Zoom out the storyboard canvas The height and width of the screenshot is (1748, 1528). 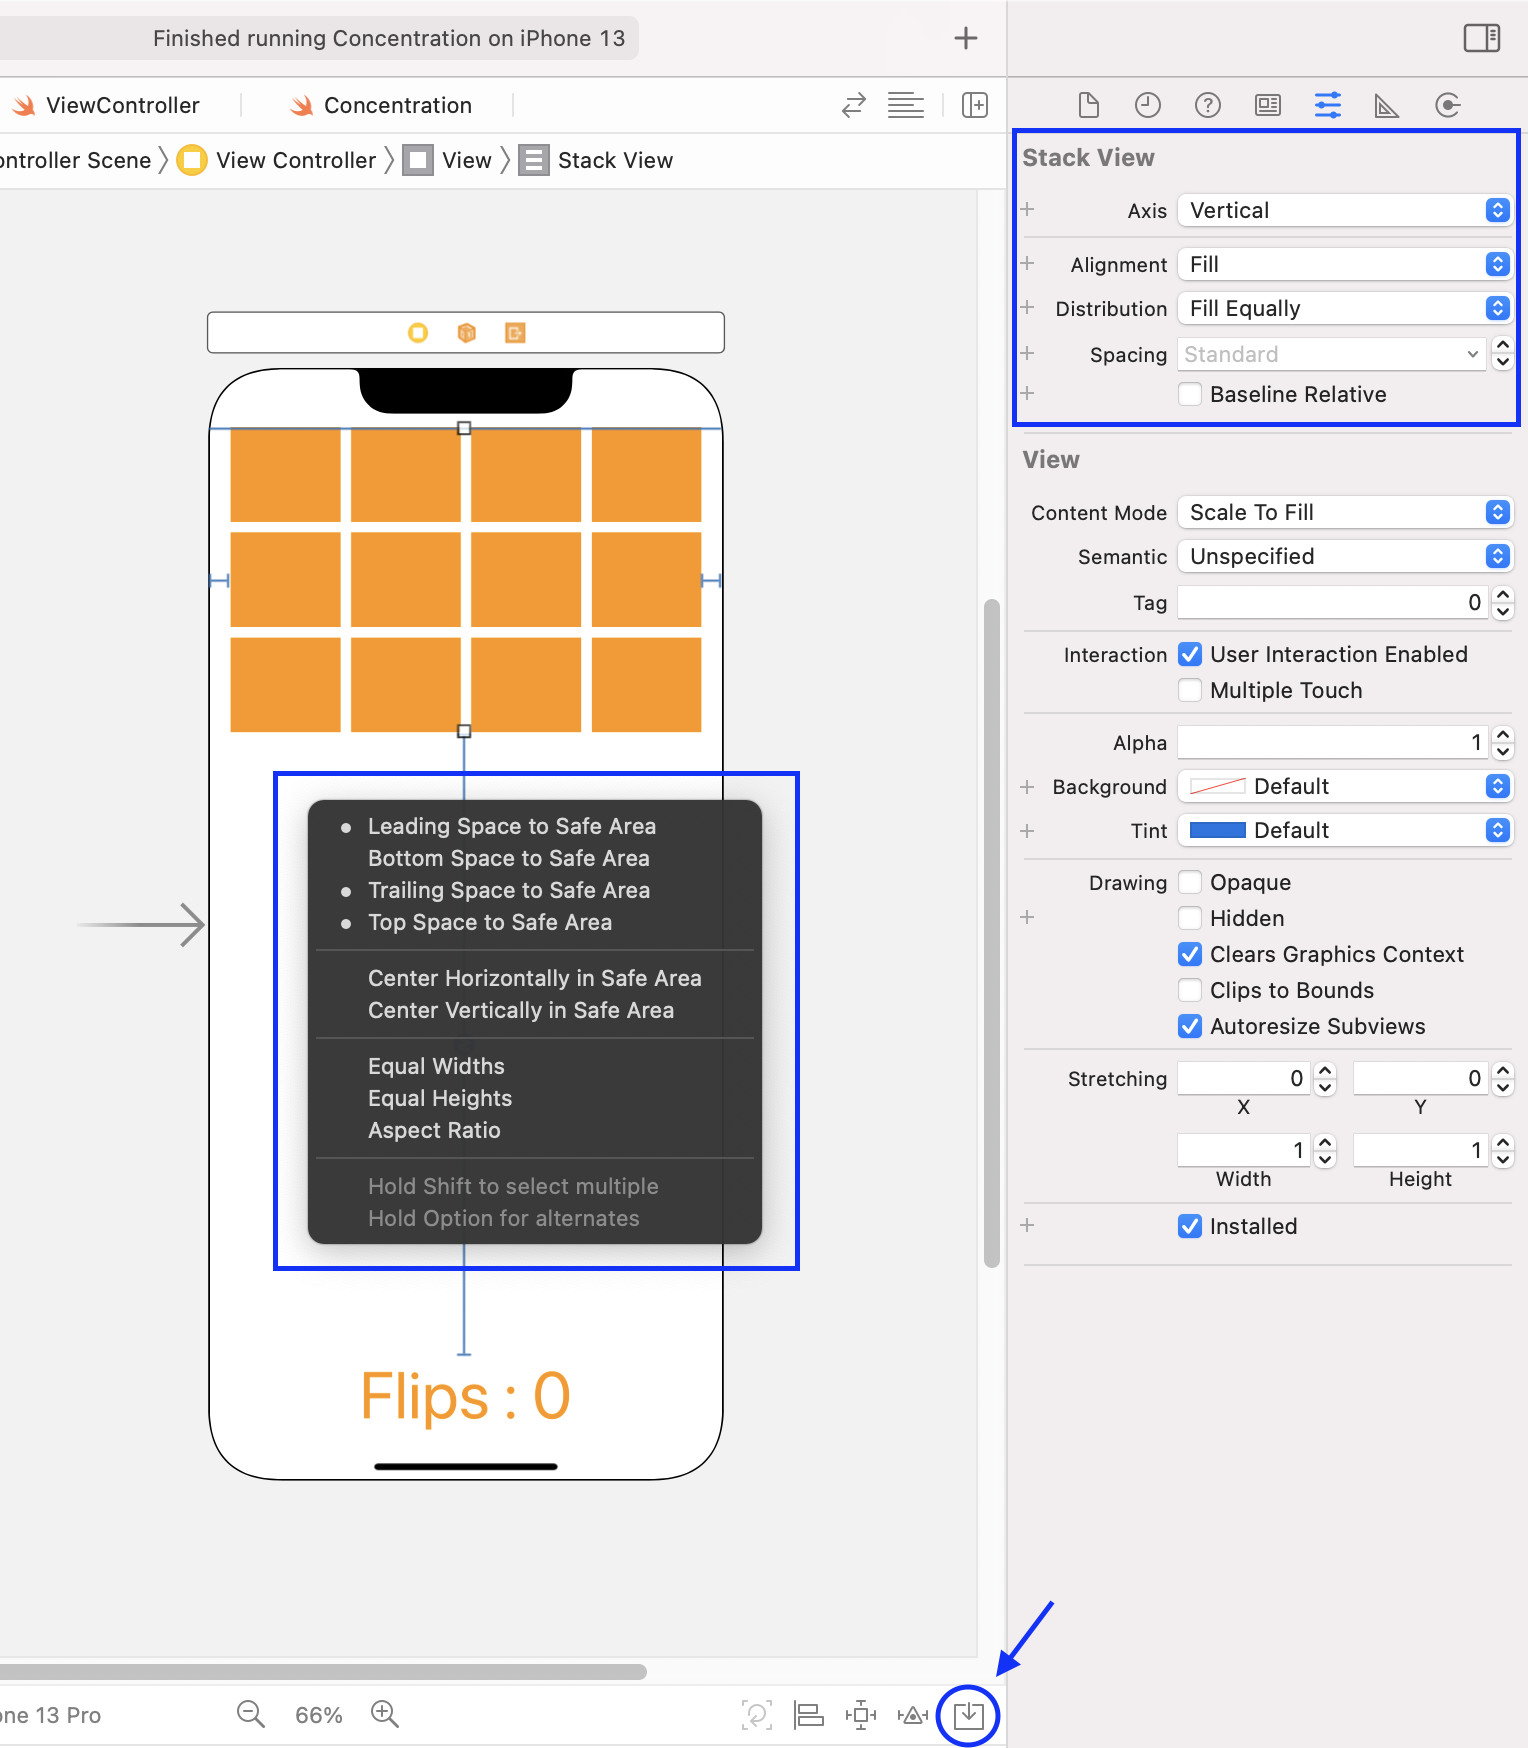[250, 1714]
